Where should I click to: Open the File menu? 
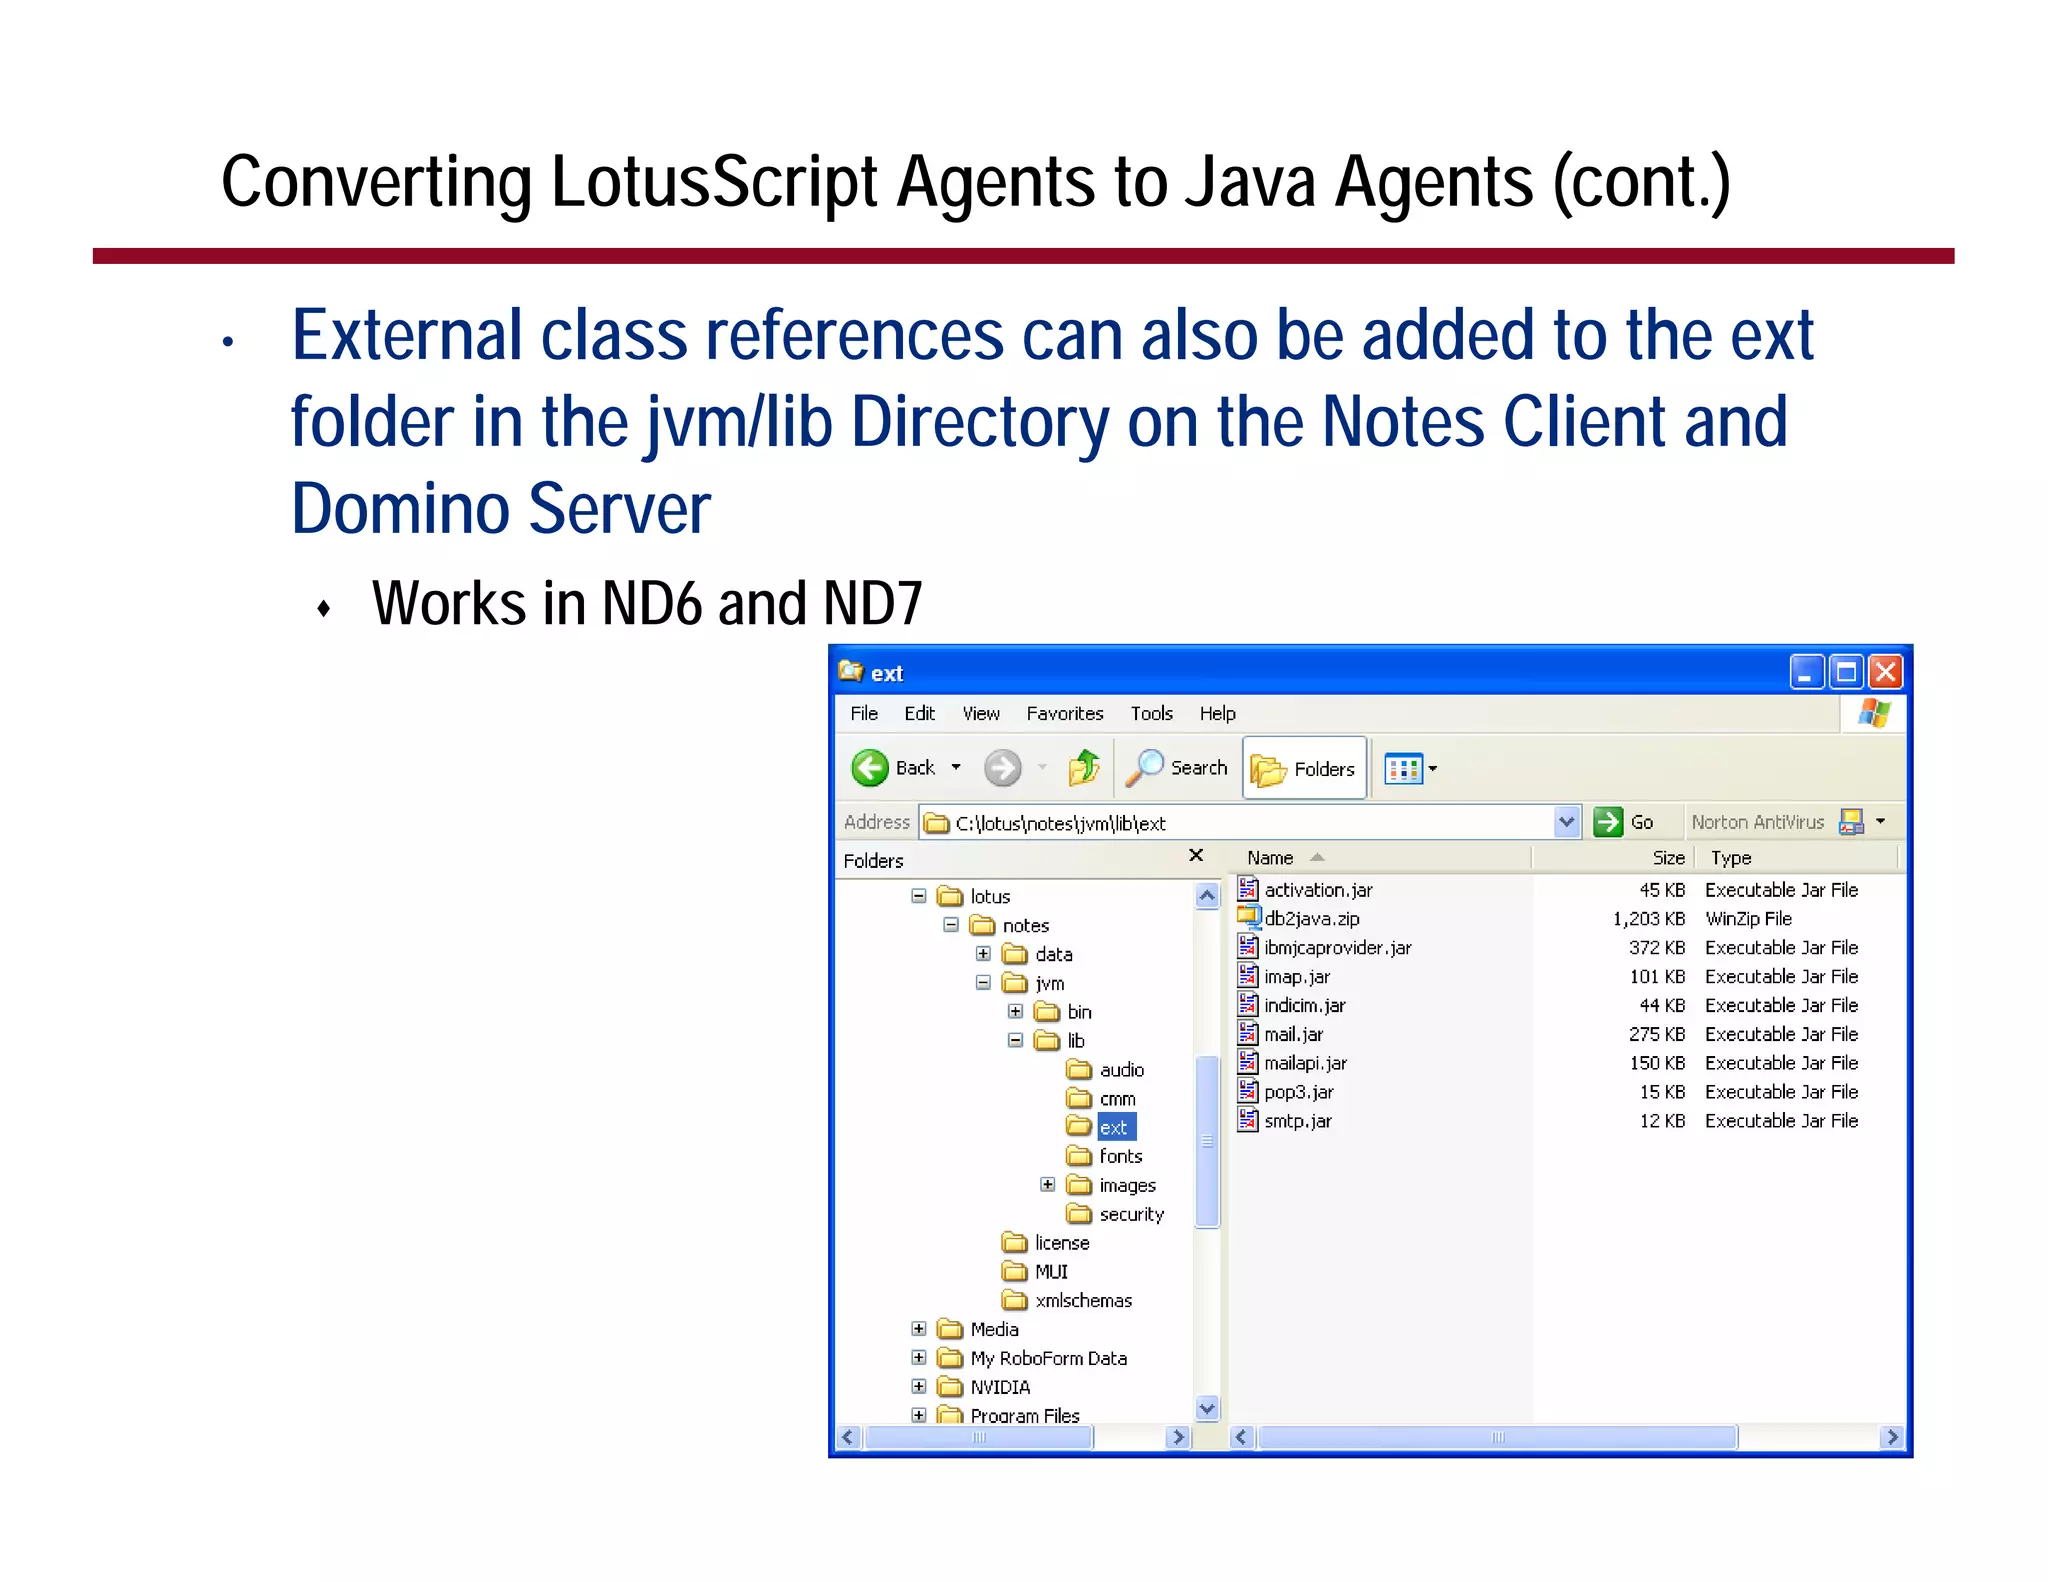pos(864,713)
